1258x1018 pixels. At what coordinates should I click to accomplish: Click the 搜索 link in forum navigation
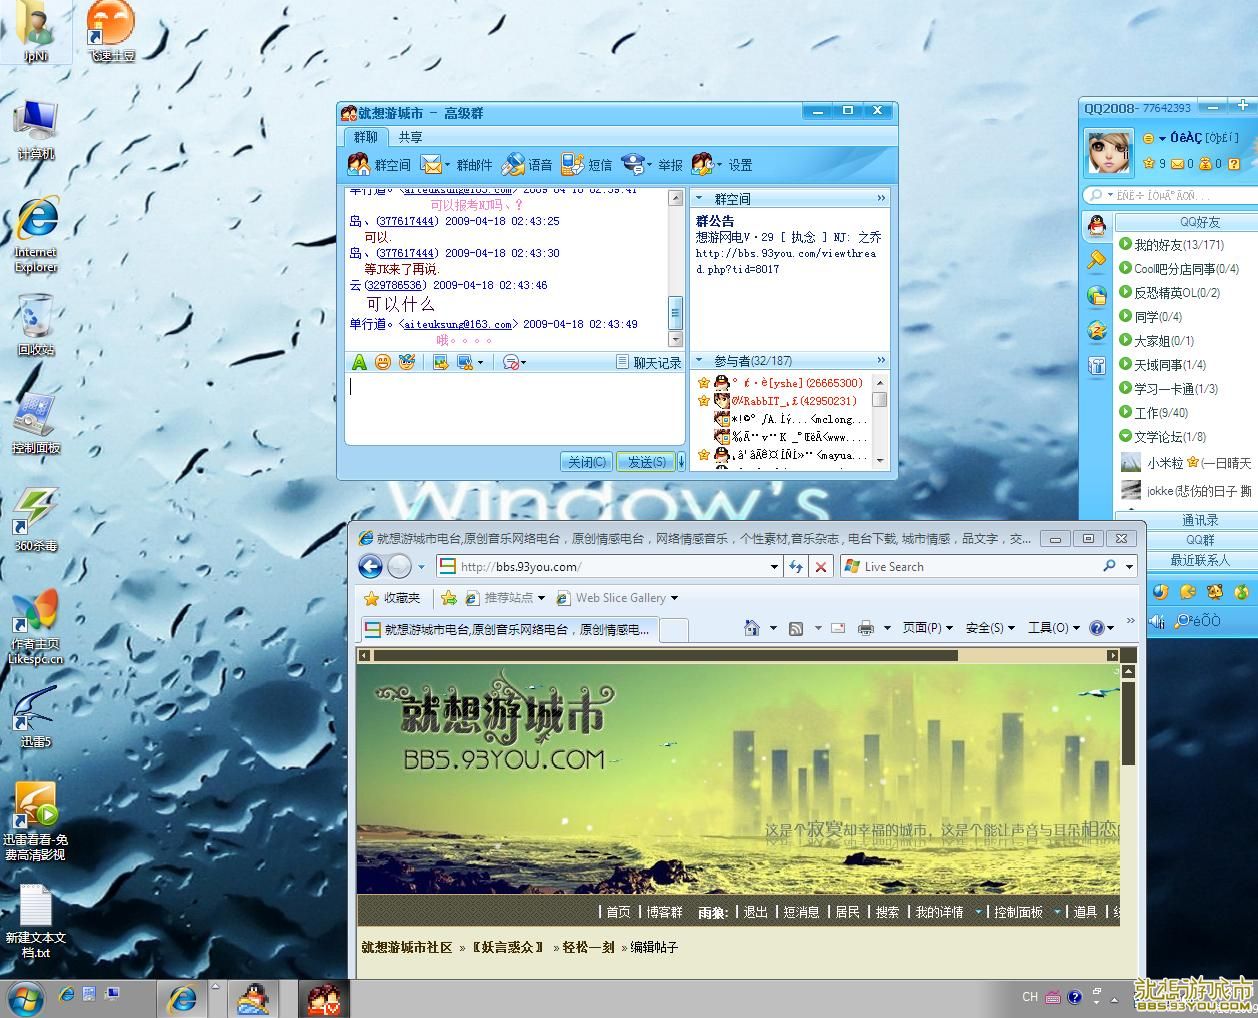click(x=887, y=912)
